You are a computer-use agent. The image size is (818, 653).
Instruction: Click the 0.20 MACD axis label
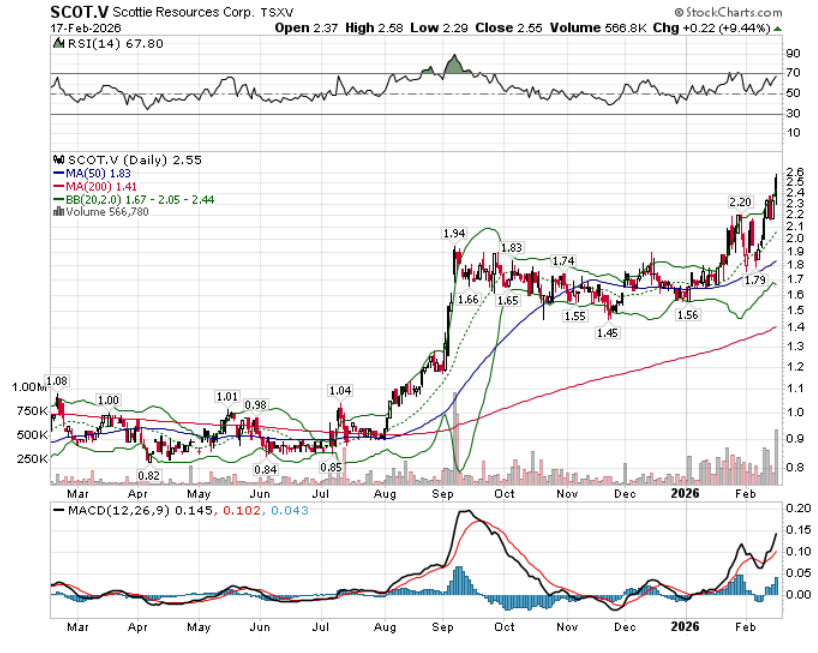pyautogui.click(x=799, y=509)
